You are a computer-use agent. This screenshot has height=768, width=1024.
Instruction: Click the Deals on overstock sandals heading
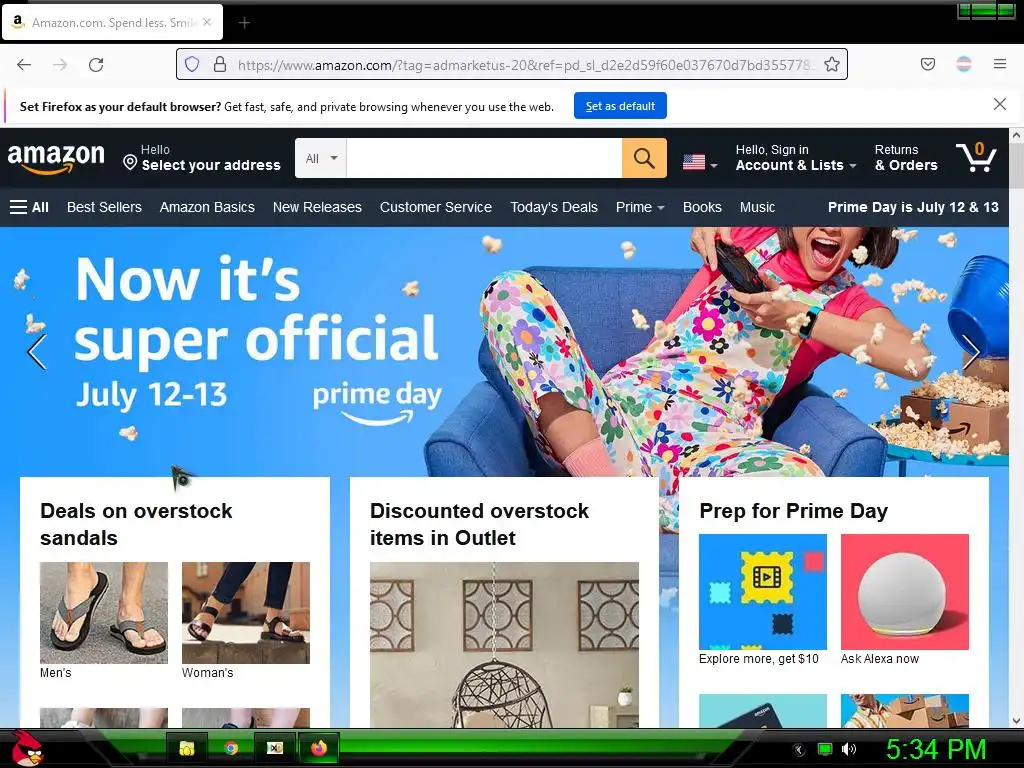click(x=136, y=524)
